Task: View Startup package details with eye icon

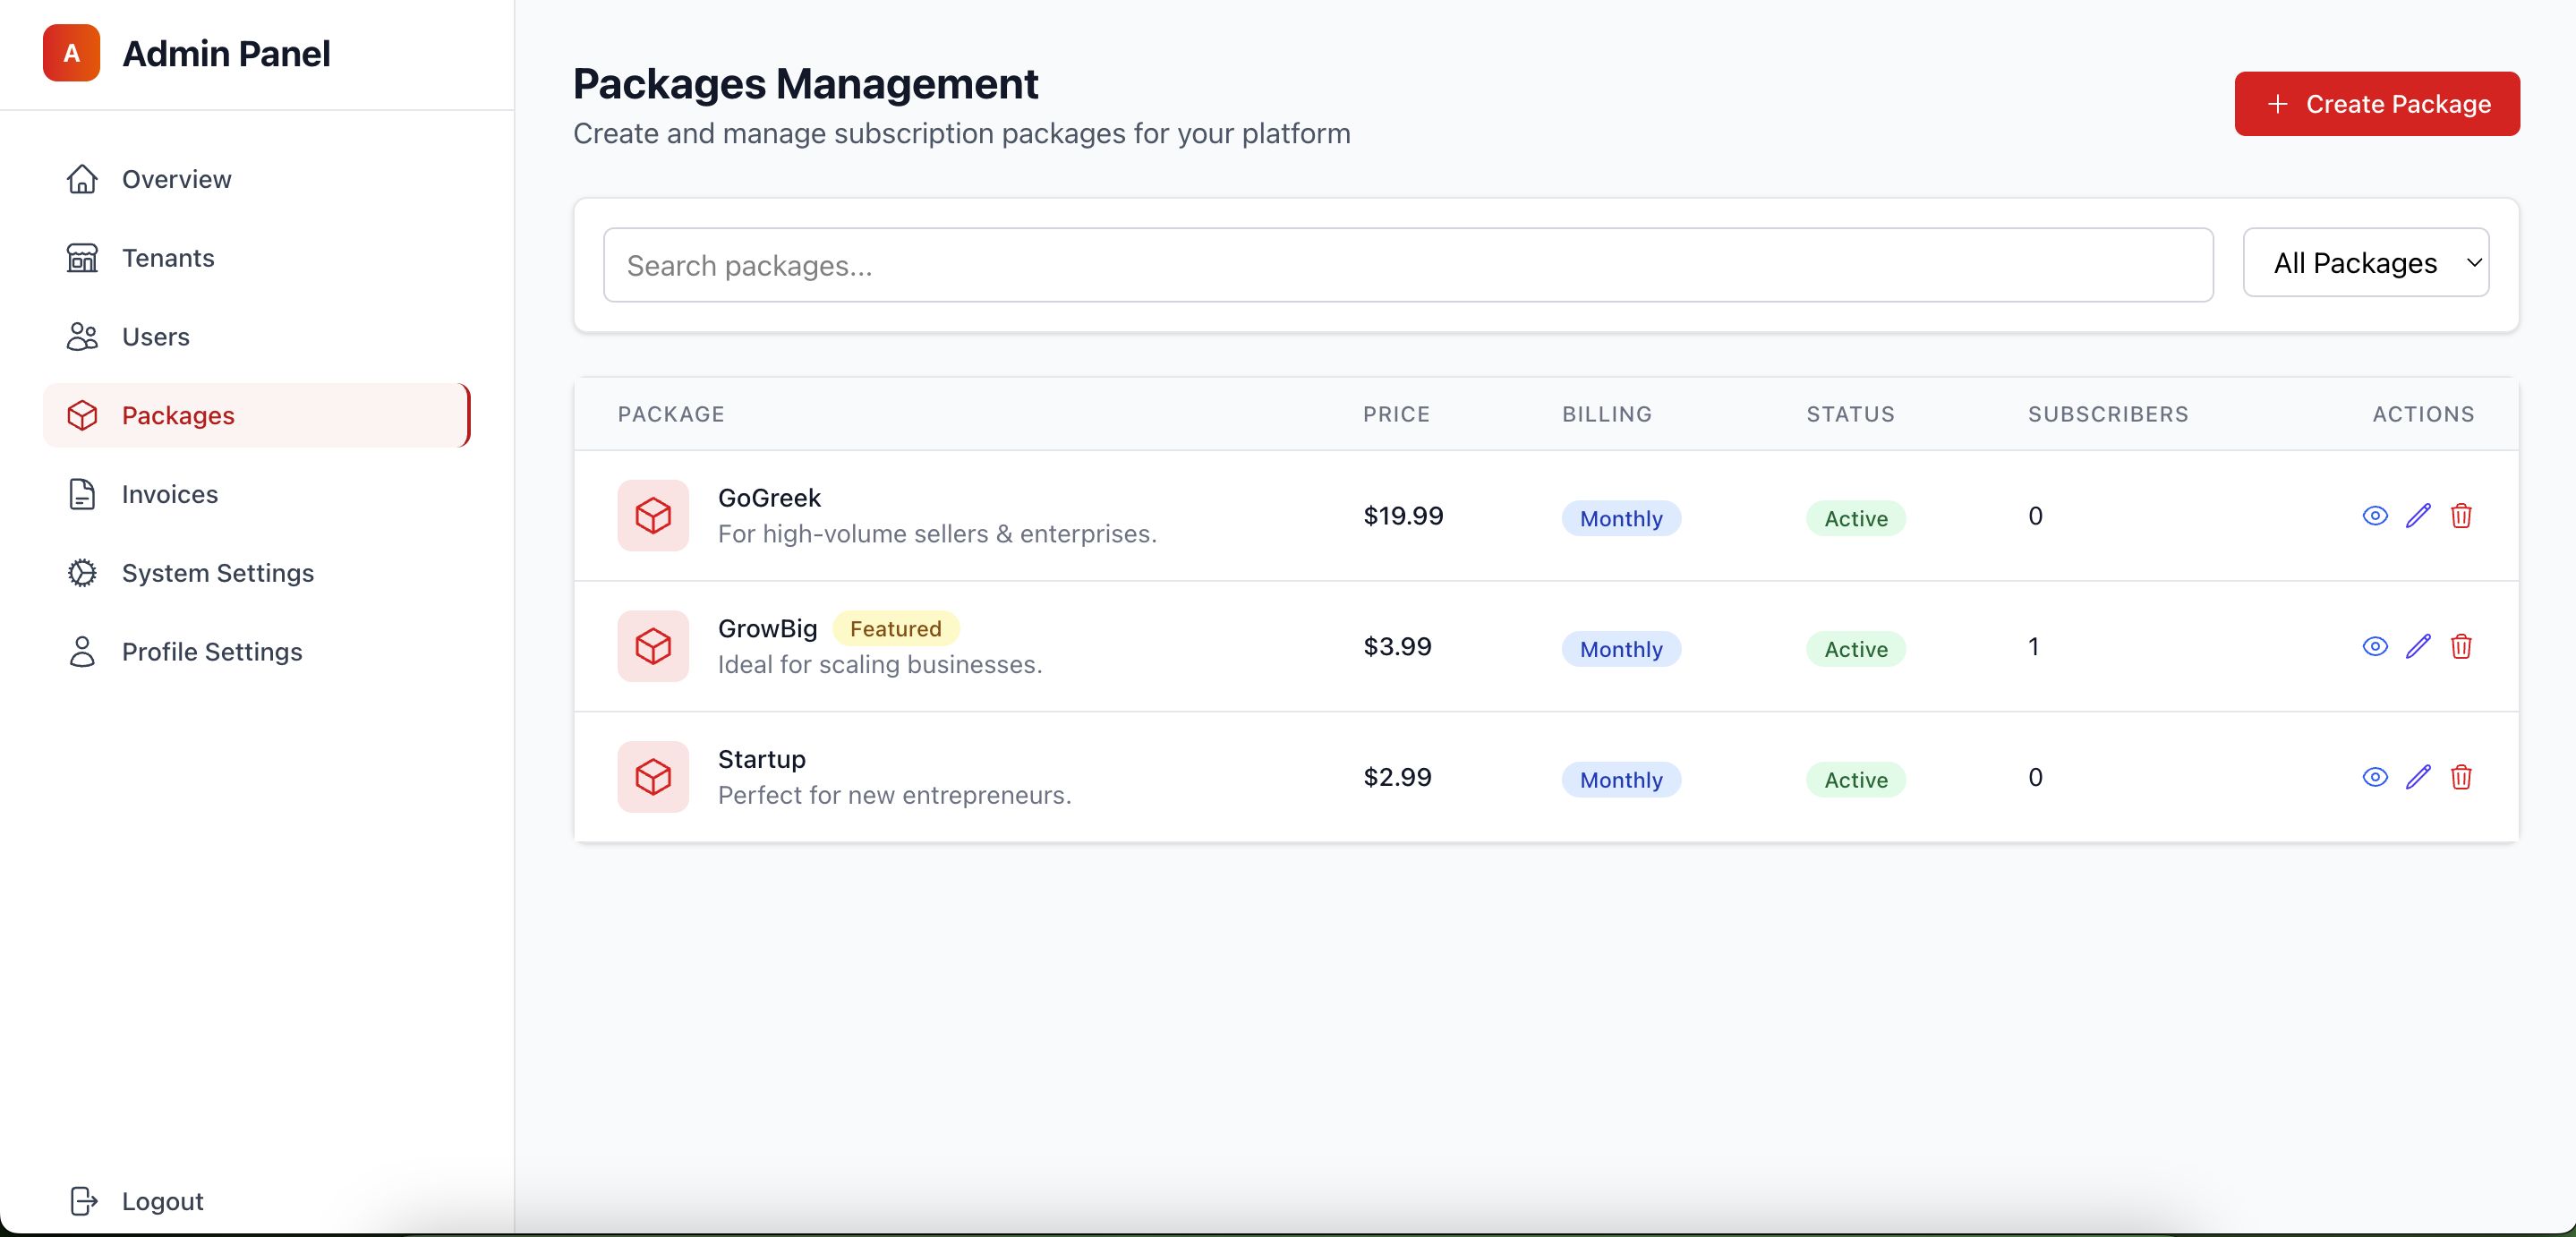Action: [x=2375, y=777]
